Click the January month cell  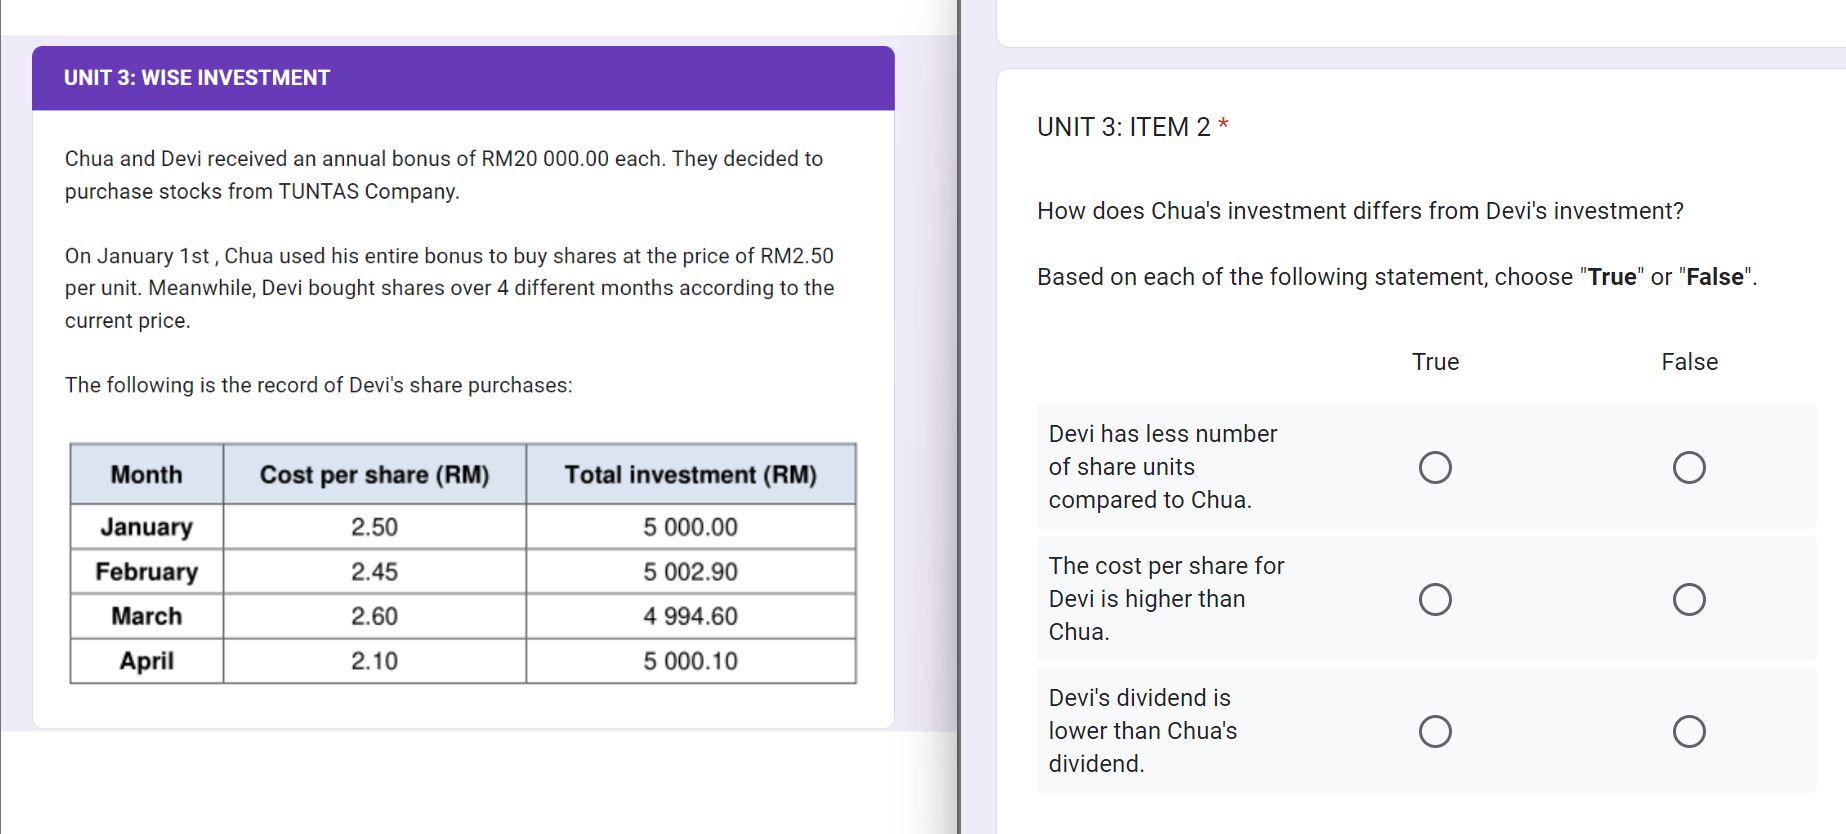click(x=147, y=527)
